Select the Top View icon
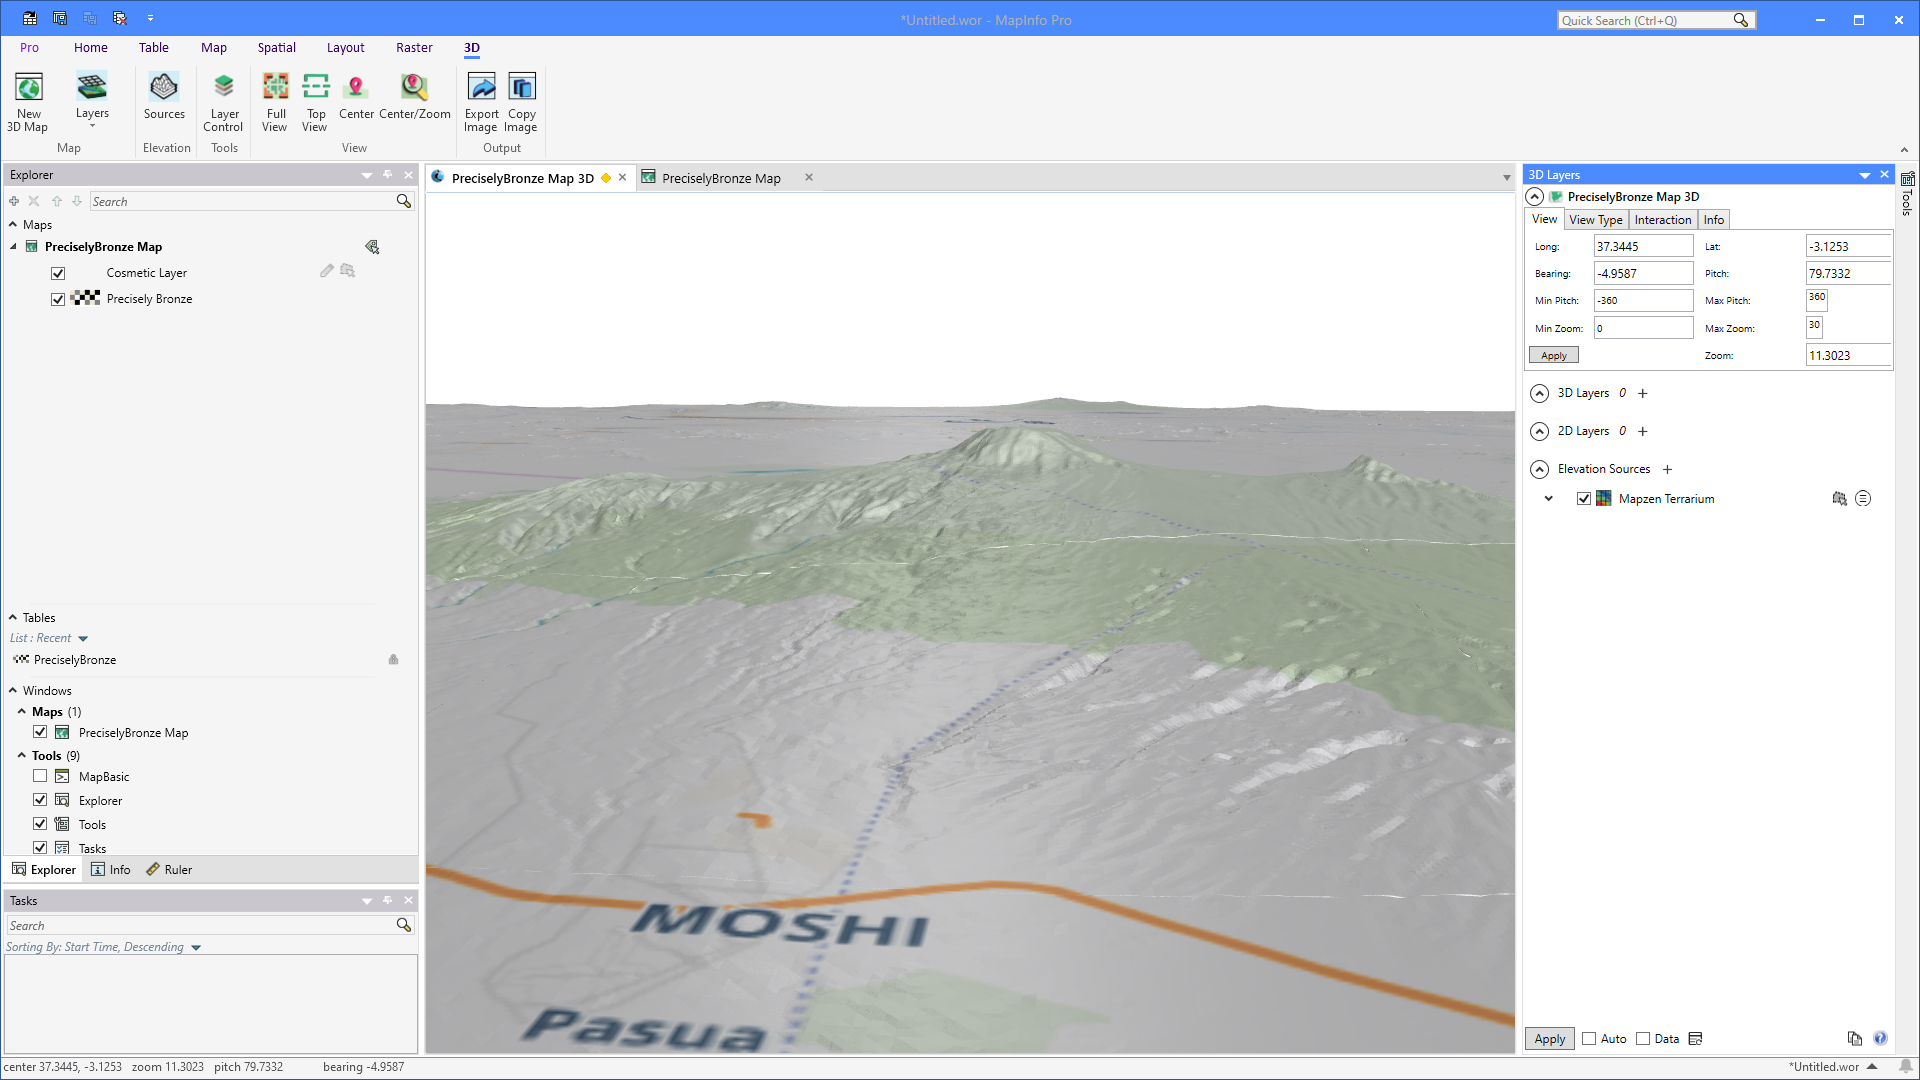 (315, 100)
